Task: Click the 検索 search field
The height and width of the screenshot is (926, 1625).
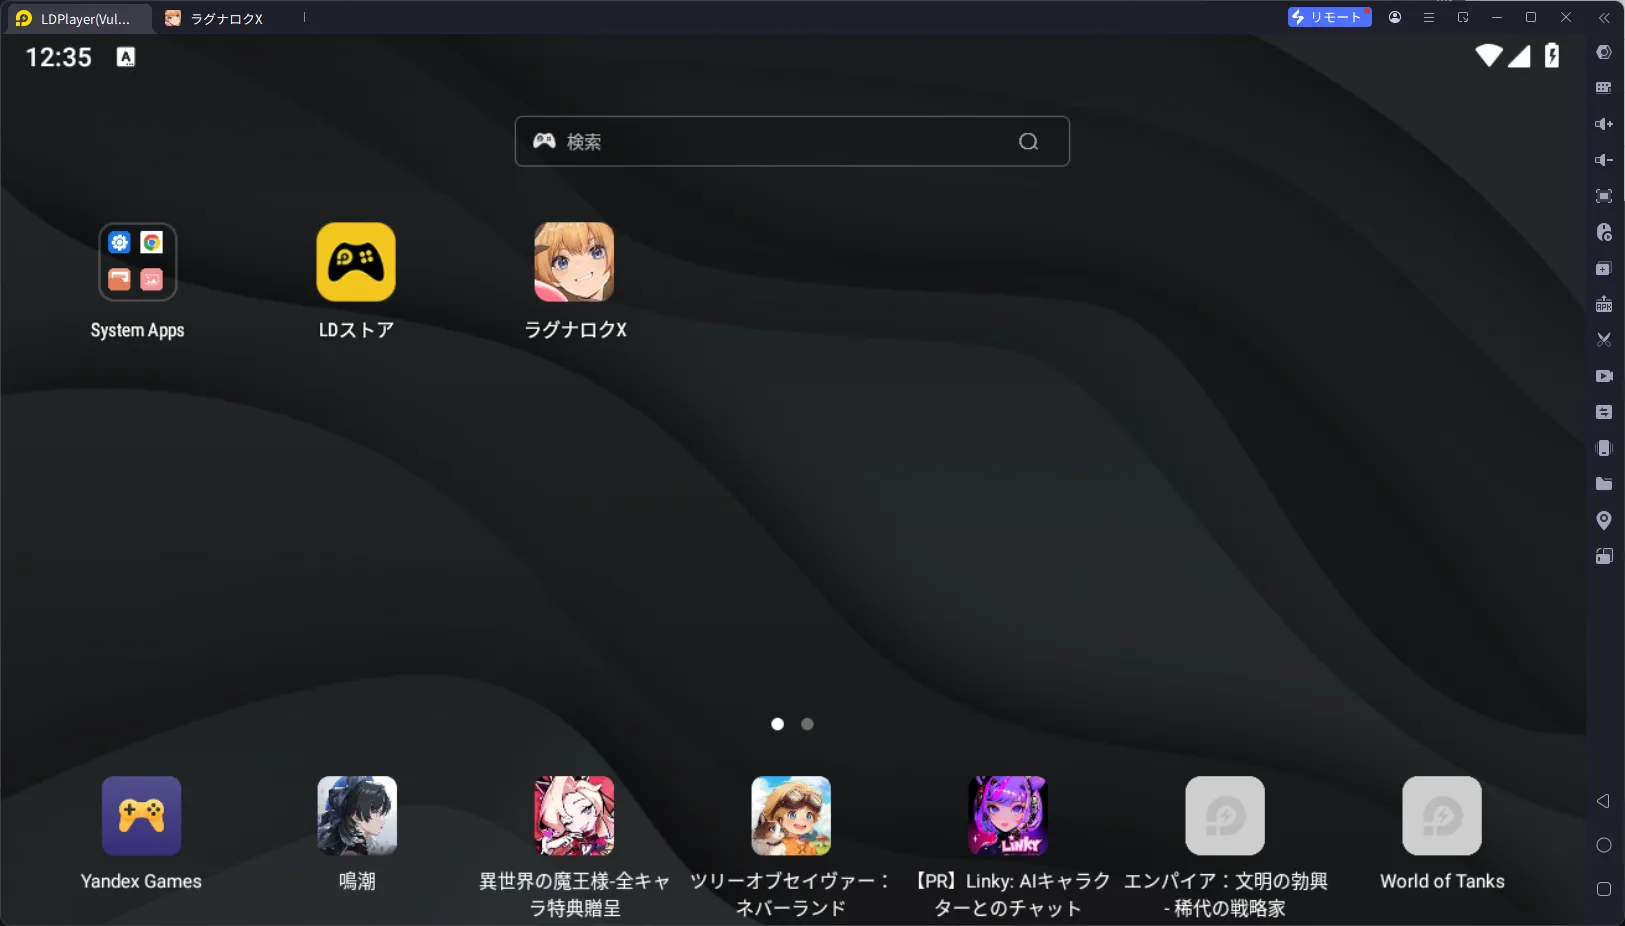Action: pyautogui.click(x=790, y=141)
